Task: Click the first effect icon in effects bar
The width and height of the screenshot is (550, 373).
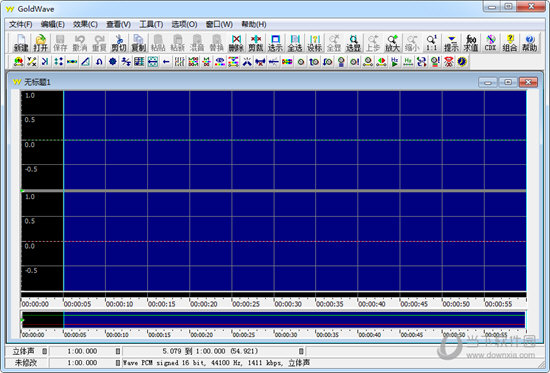Action: coord(18,62)
